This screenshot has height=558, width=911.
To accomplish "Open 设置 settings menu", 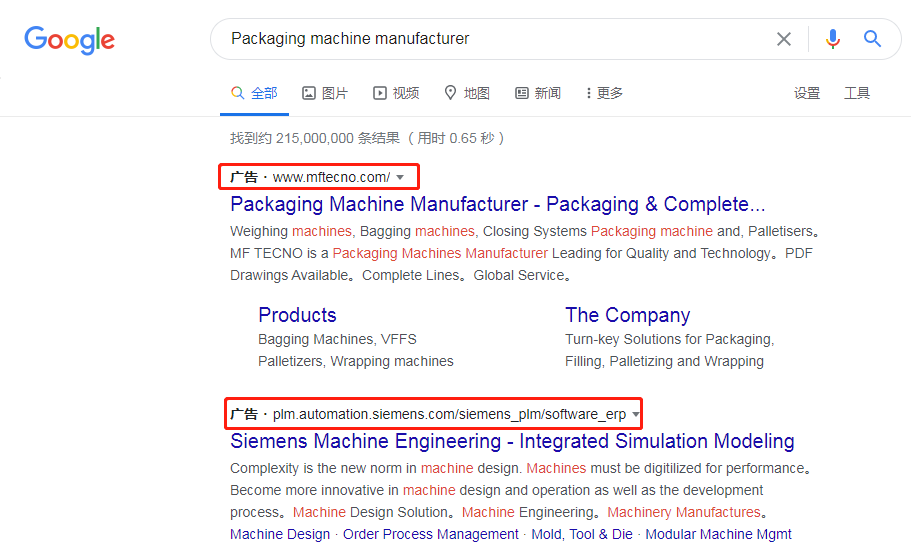I will click(x=807, y=93).
